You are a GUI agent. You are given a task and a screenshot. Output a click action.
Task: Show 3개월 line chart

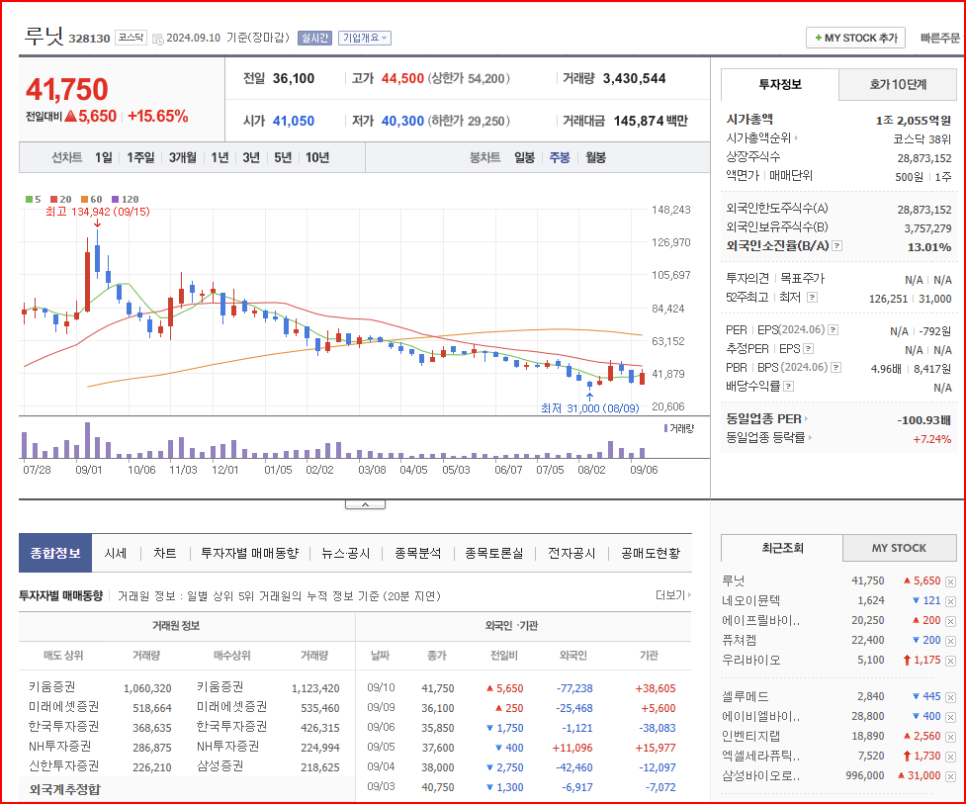click(x=182, y=158)
